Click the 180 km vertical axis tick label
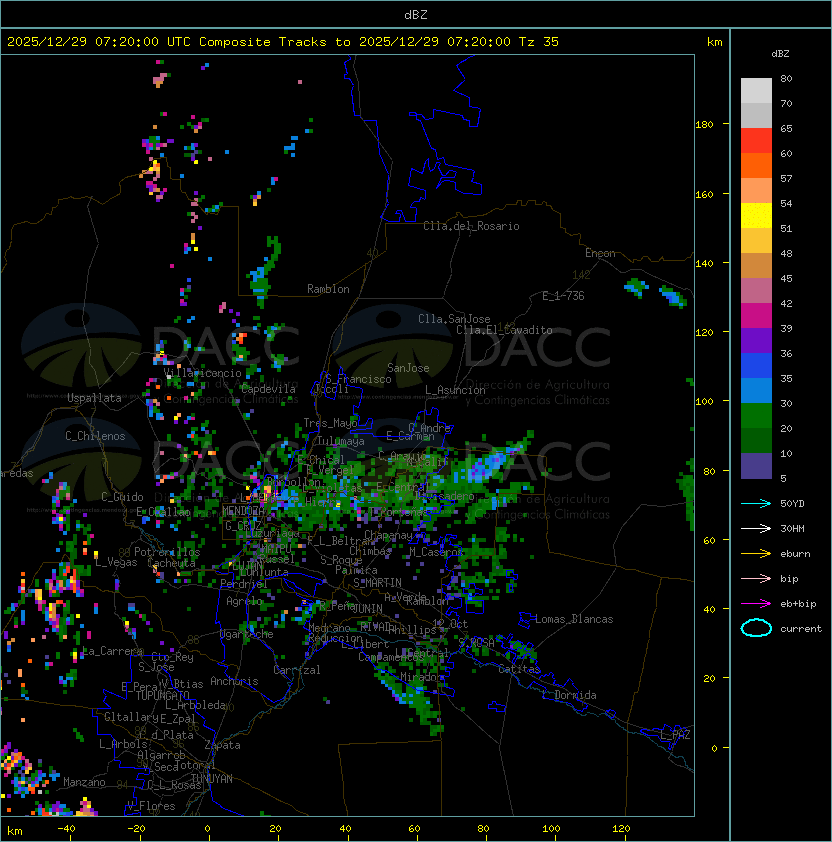832x842 pixels. click(704, 124)
